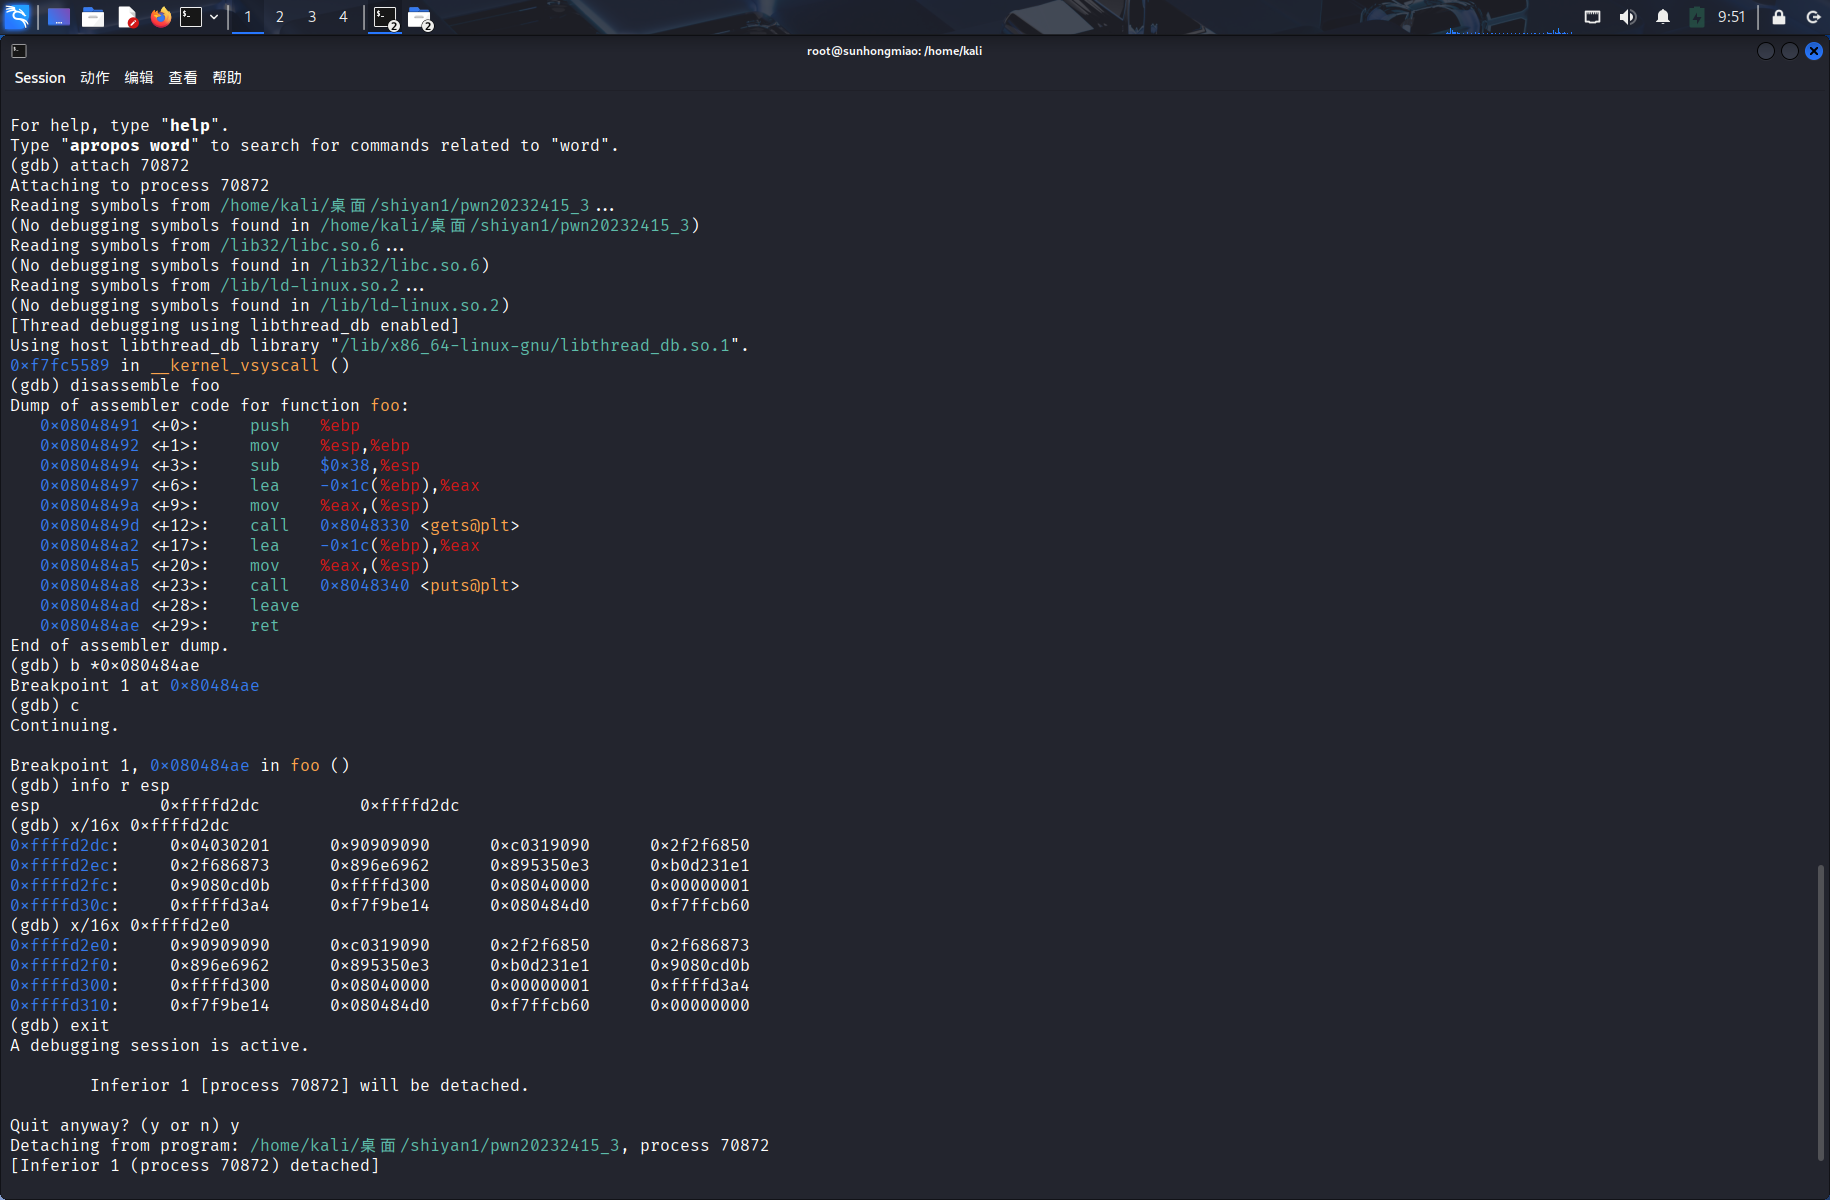
Task: Click the "Attaching to process 70872" line
Action: [140, 185]
